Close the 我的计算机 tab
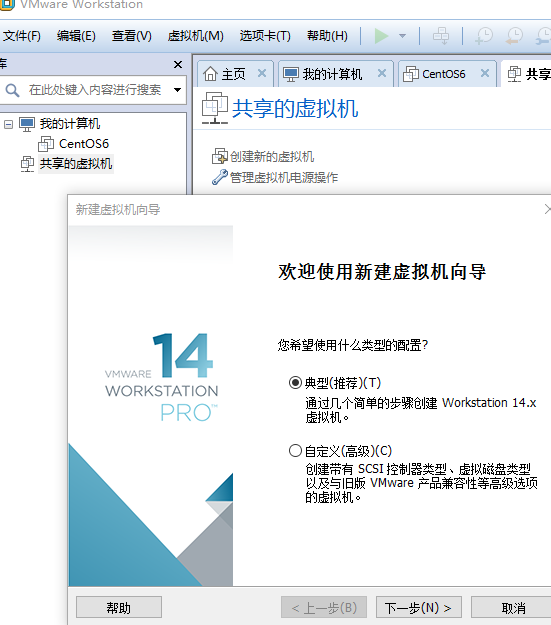This screenshot has height=625, width=551. (382, 73)
